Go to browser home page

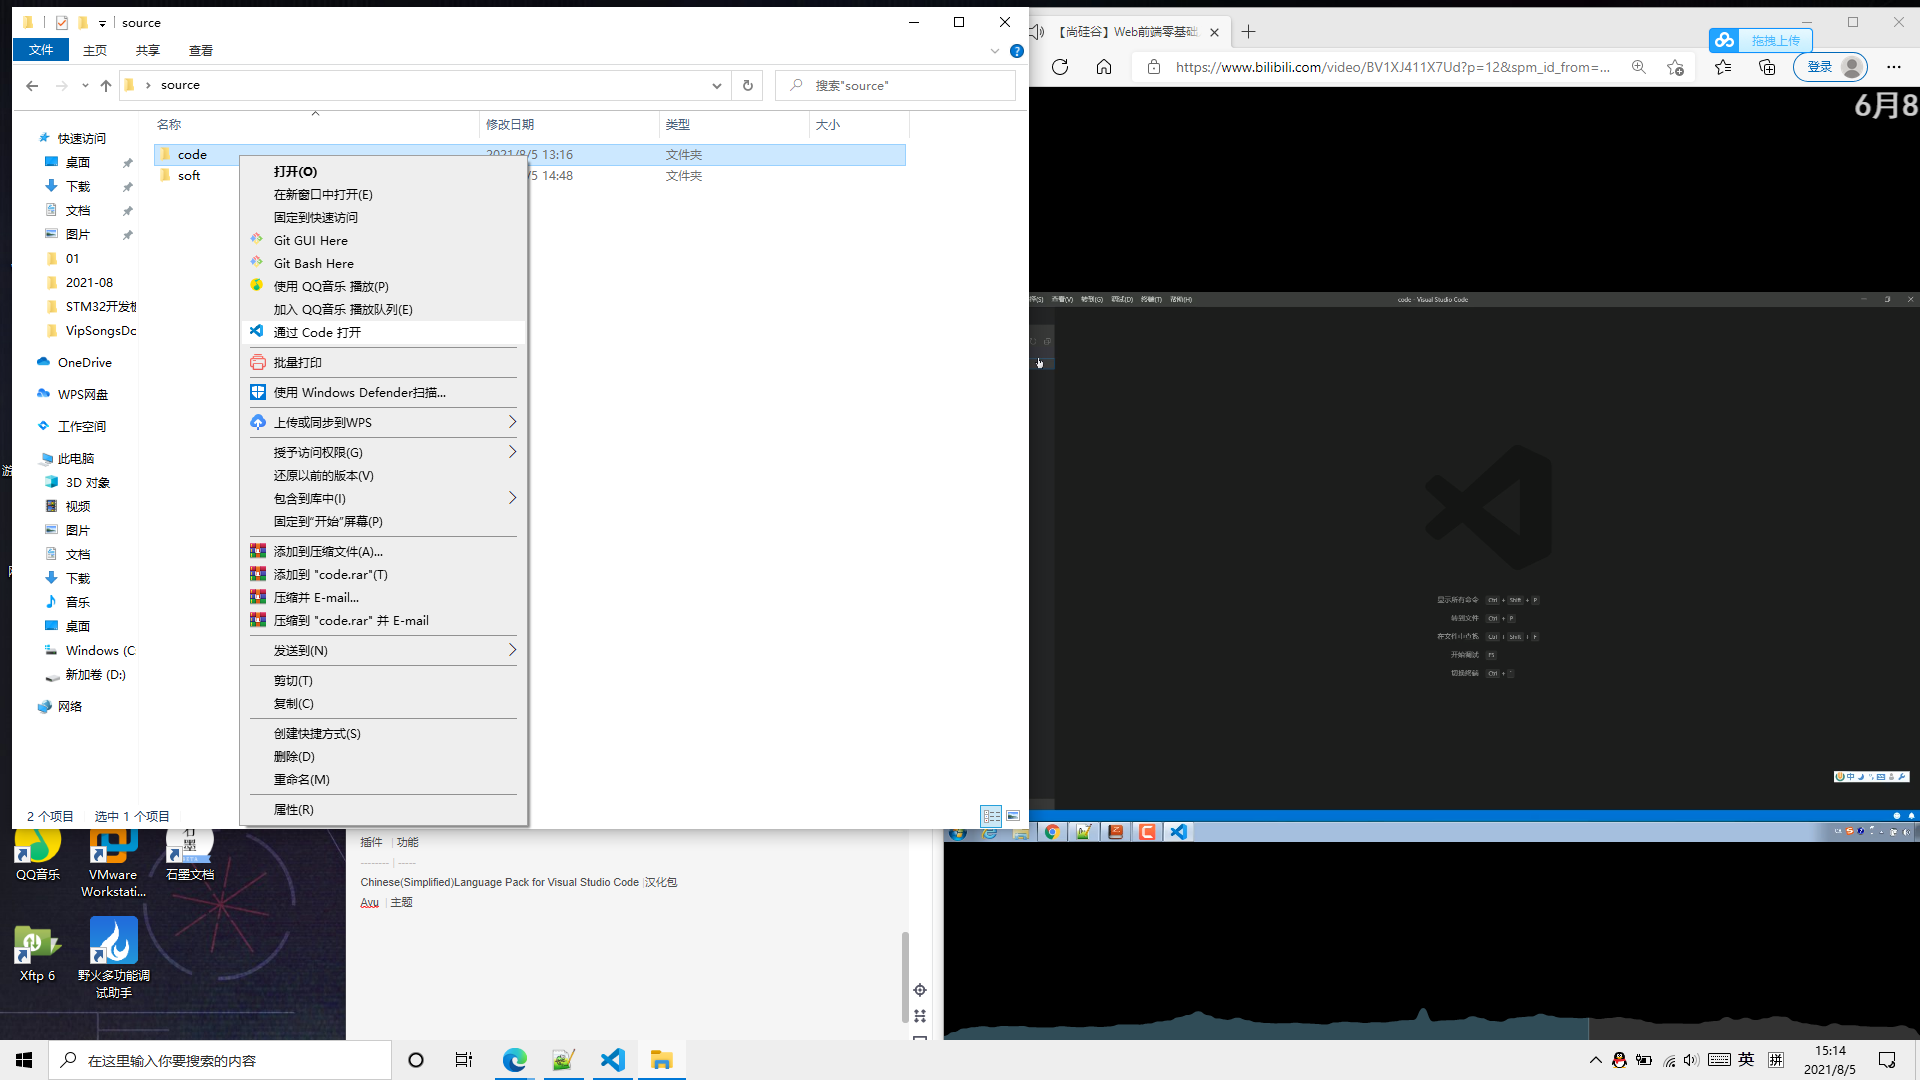(1104, 67)
